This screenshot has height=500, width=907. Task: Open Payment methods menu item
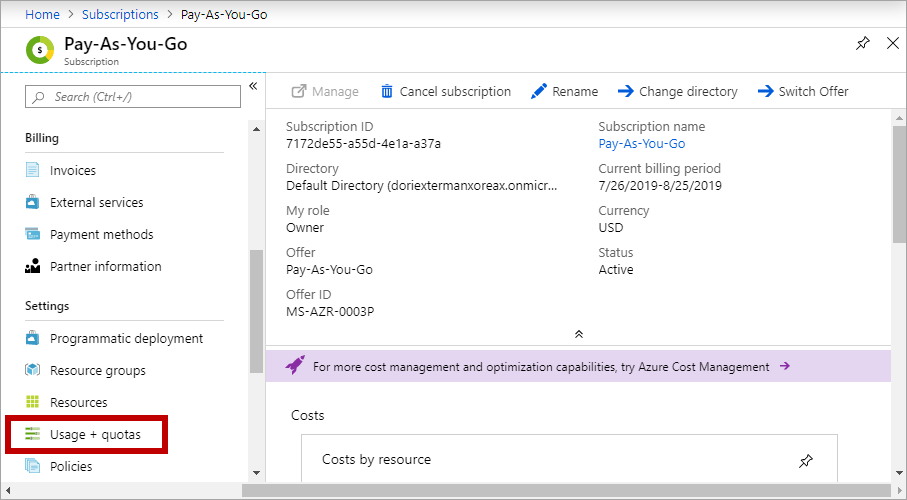102,234
